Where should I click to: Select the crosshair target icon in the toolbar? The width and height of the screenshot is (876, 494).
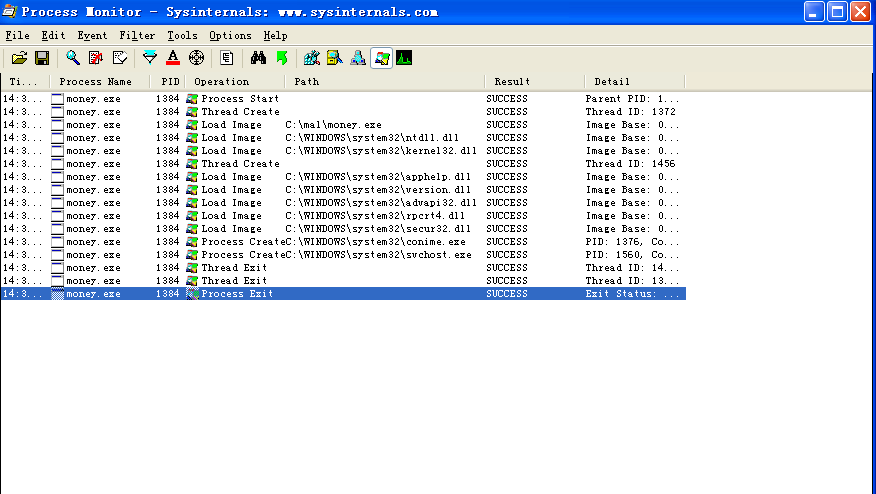point(197,58)
